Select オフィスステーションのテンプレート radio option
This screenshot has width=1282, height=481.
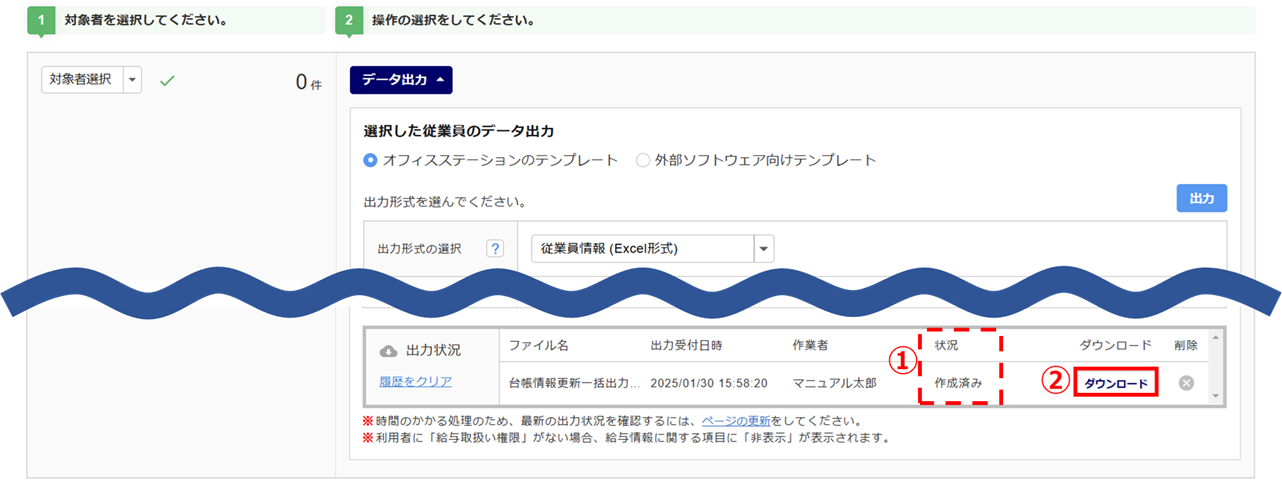[370, 160]
